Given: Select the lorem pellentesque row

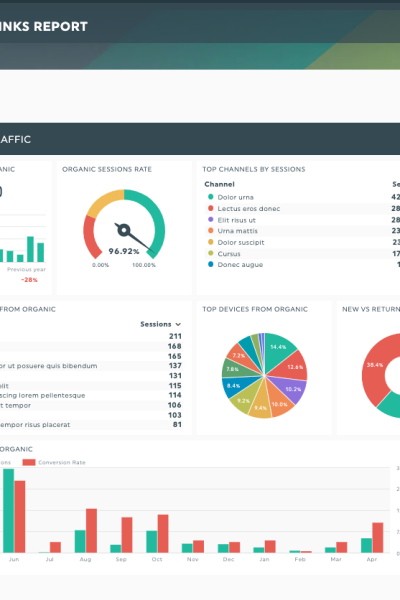Looking at the screenshot, I should point(91,395).
